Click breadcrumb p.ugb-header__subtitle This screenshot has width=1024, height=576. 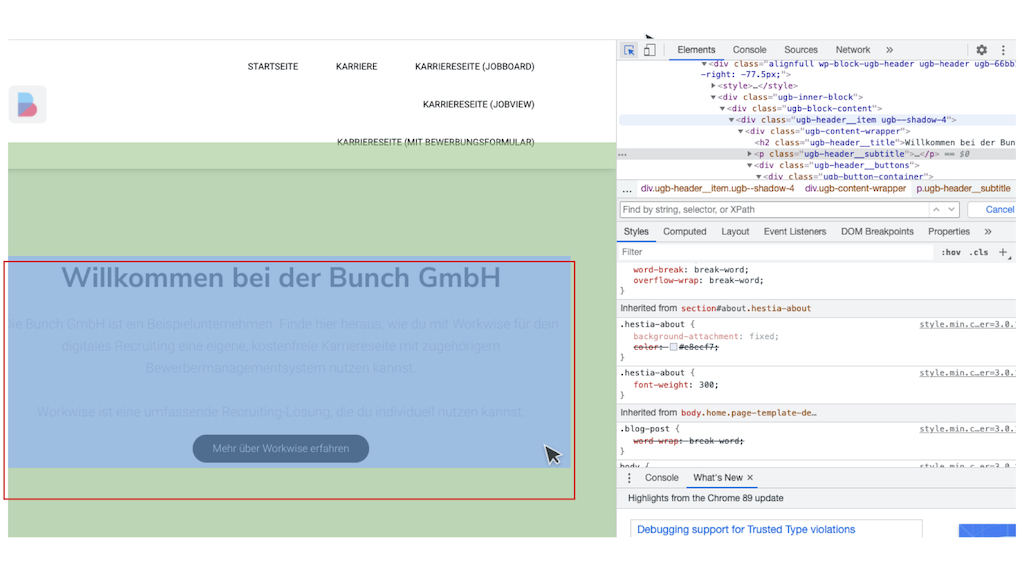click(963, 189)
